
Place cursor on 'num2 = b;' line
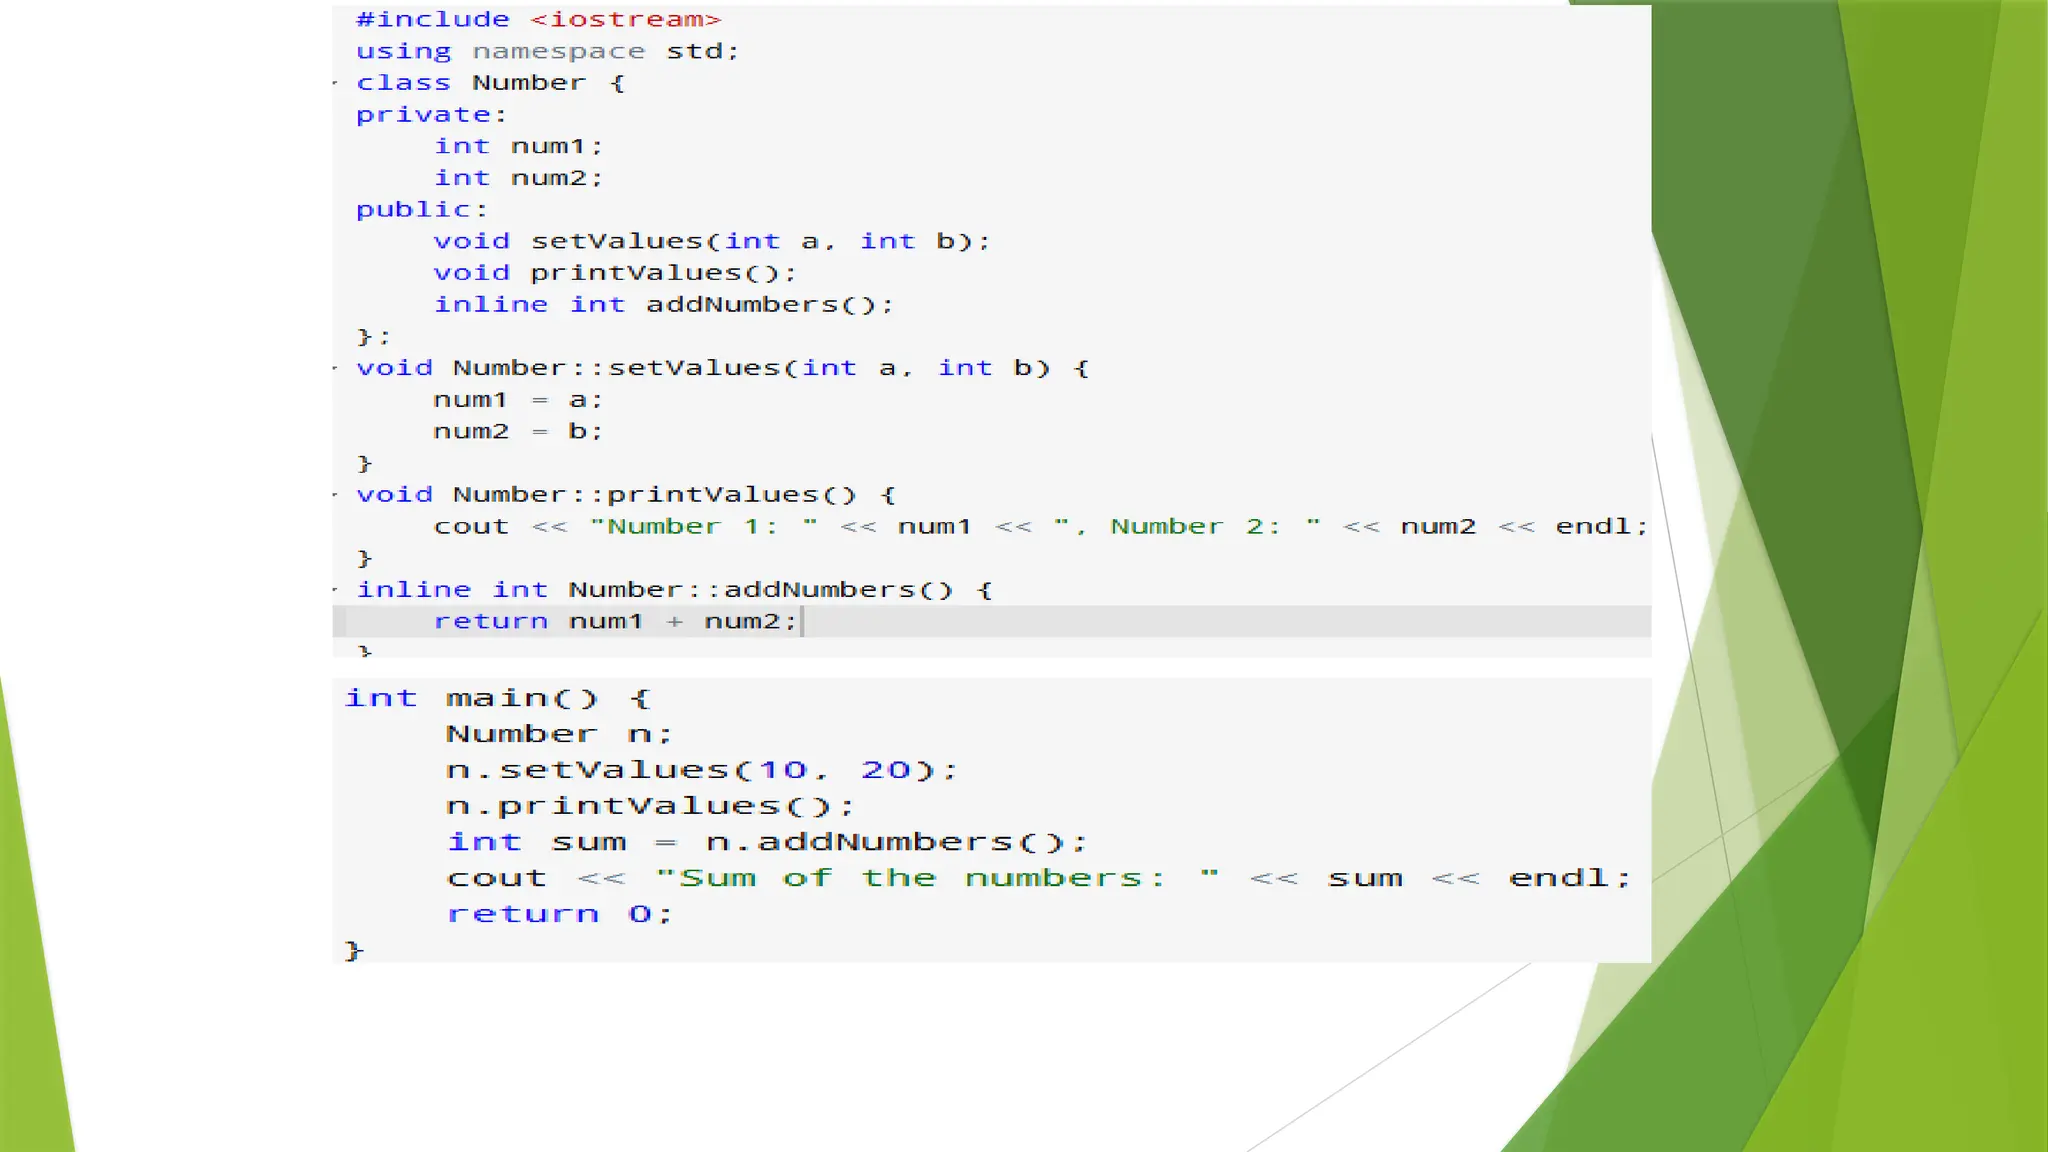pos(518,432)
